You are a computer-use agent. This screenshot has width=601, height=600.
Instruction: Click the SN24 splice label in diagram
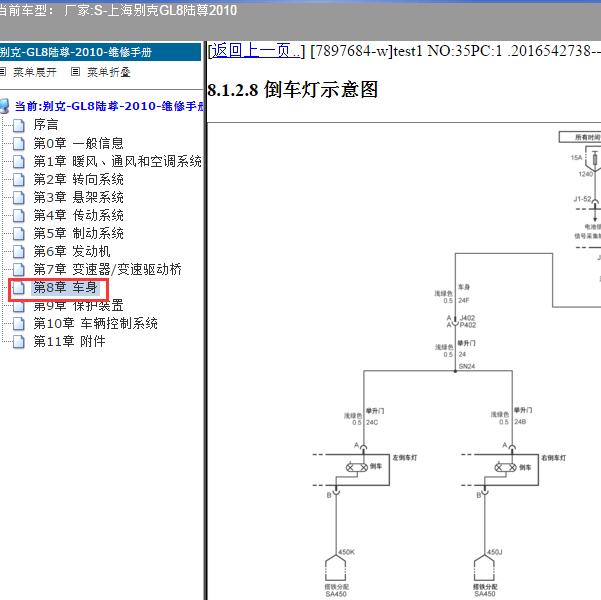point(467,366)
